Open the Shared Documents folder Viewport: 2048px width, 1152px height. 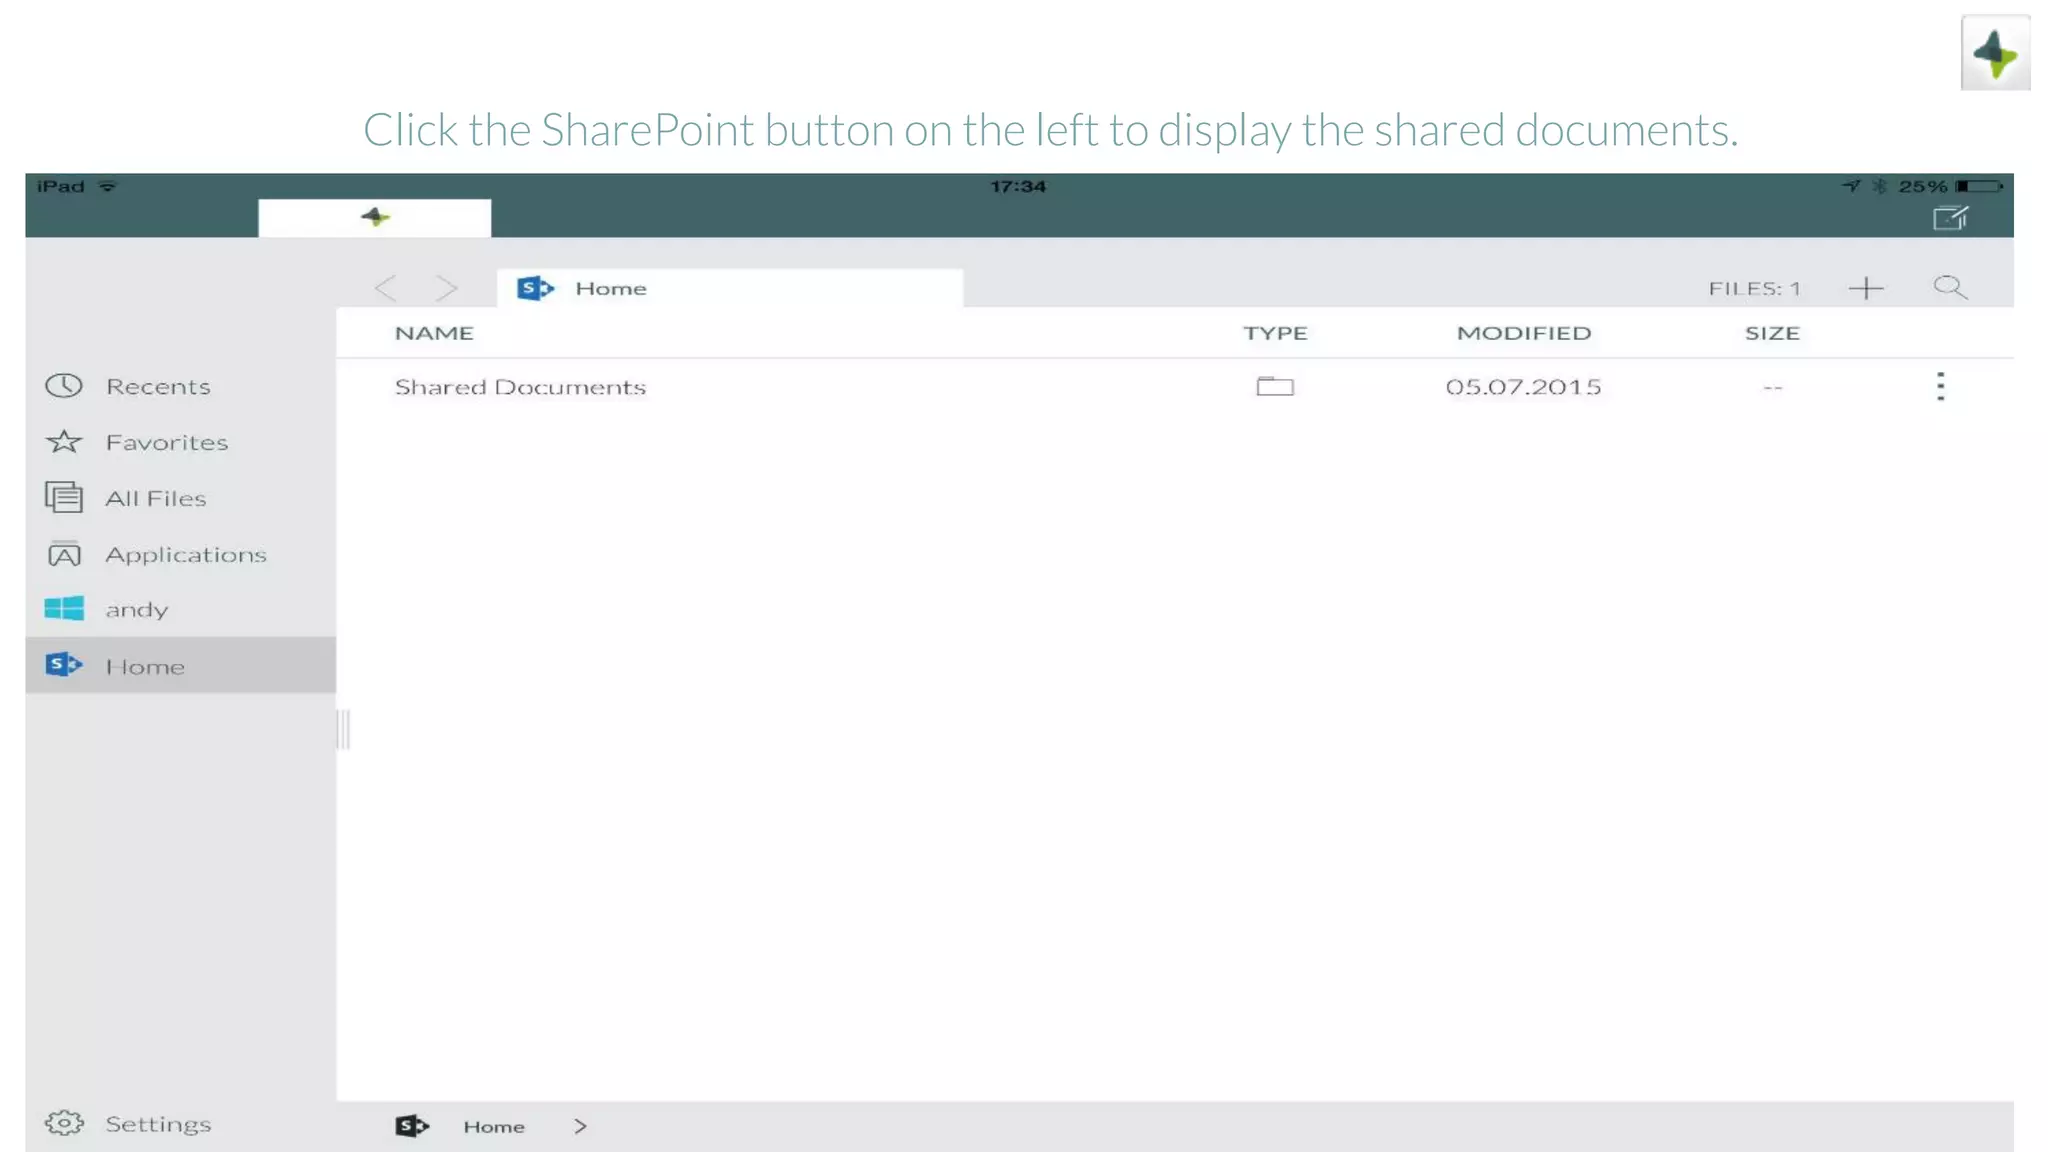(520, 387)
